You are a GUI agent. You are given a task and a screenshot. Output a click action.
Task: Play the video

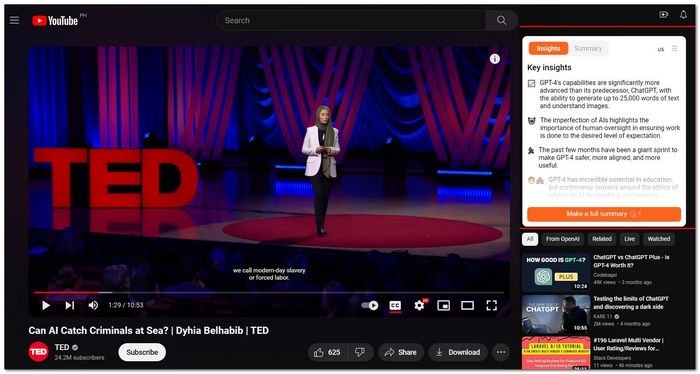coord(46,305)
